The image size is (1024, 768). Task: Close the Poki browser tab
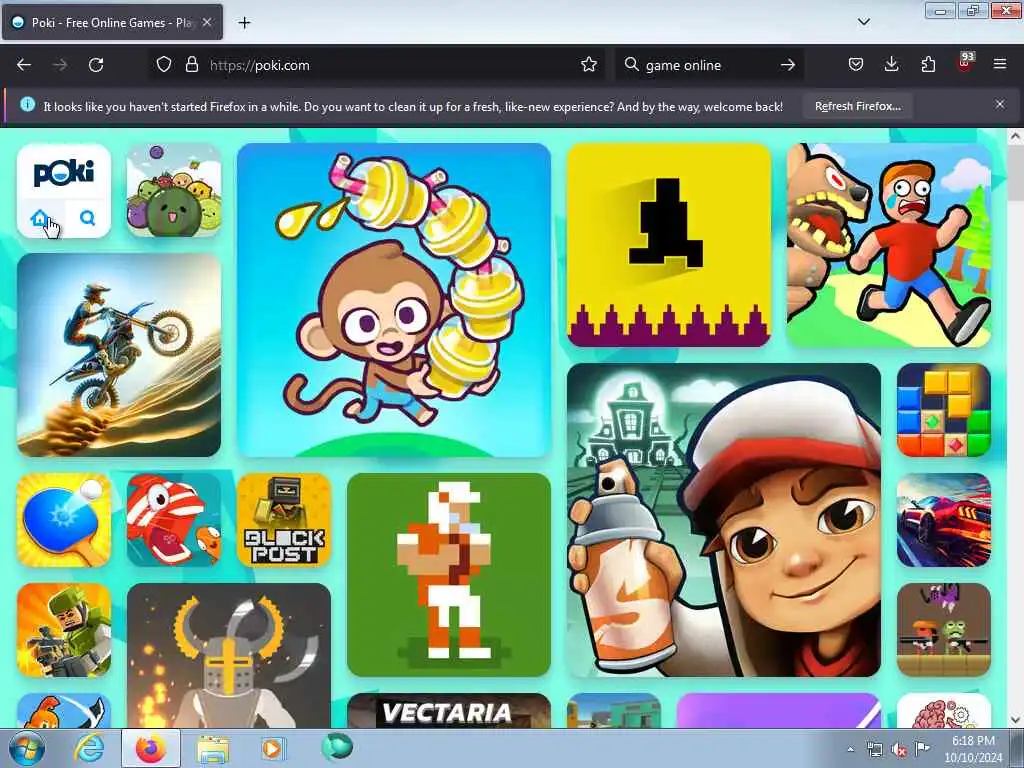tap(207, 22)
